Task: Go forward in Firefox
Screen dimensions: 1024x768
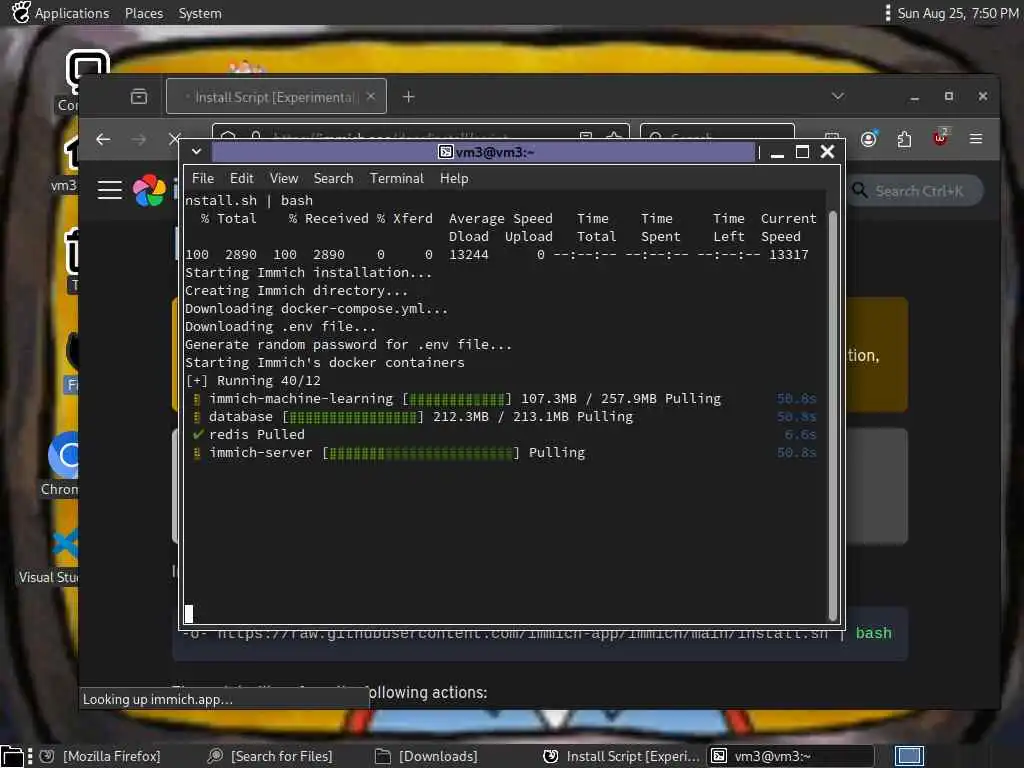Action: point(138,139)
